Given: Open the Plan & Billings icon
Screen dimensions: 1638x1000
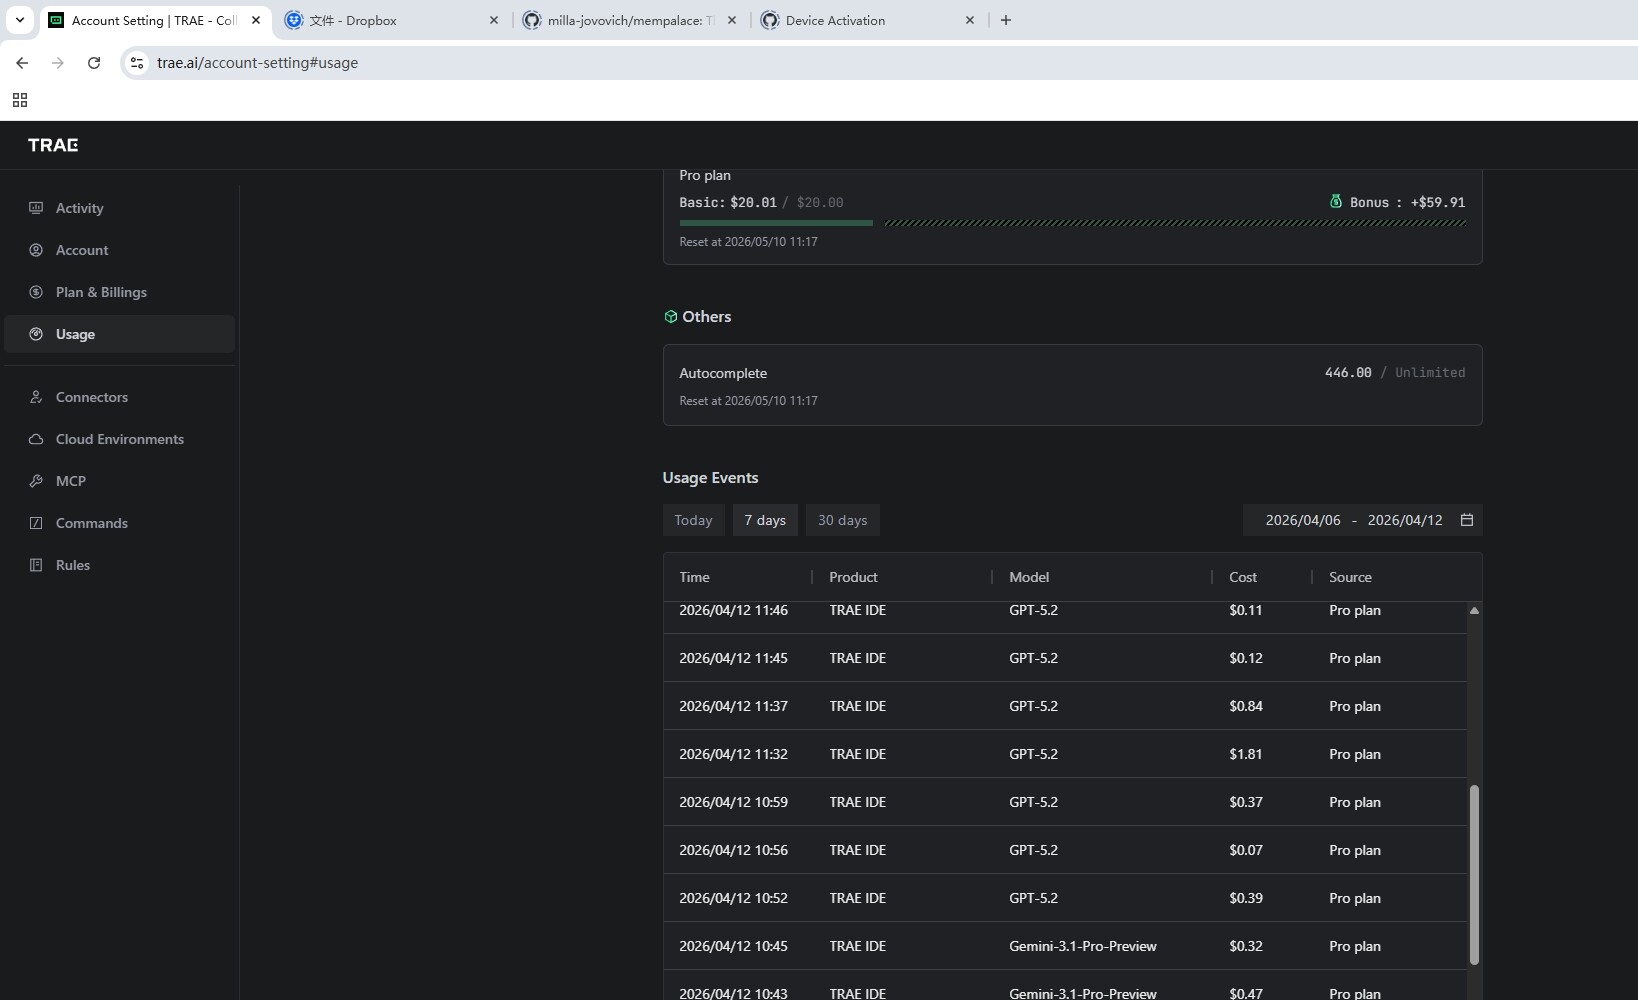Looking at the screenshot, I should 36,292.
